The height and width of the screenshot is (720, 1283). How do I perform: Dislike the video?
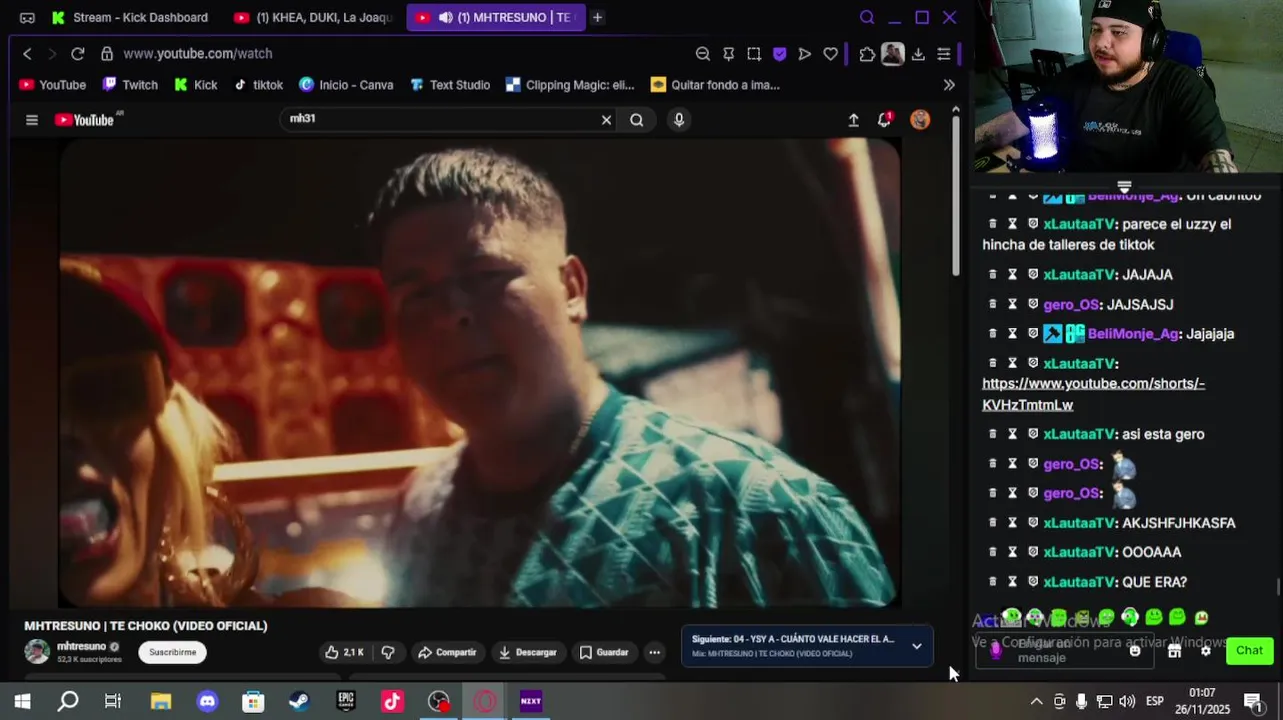tap(388, 652)
